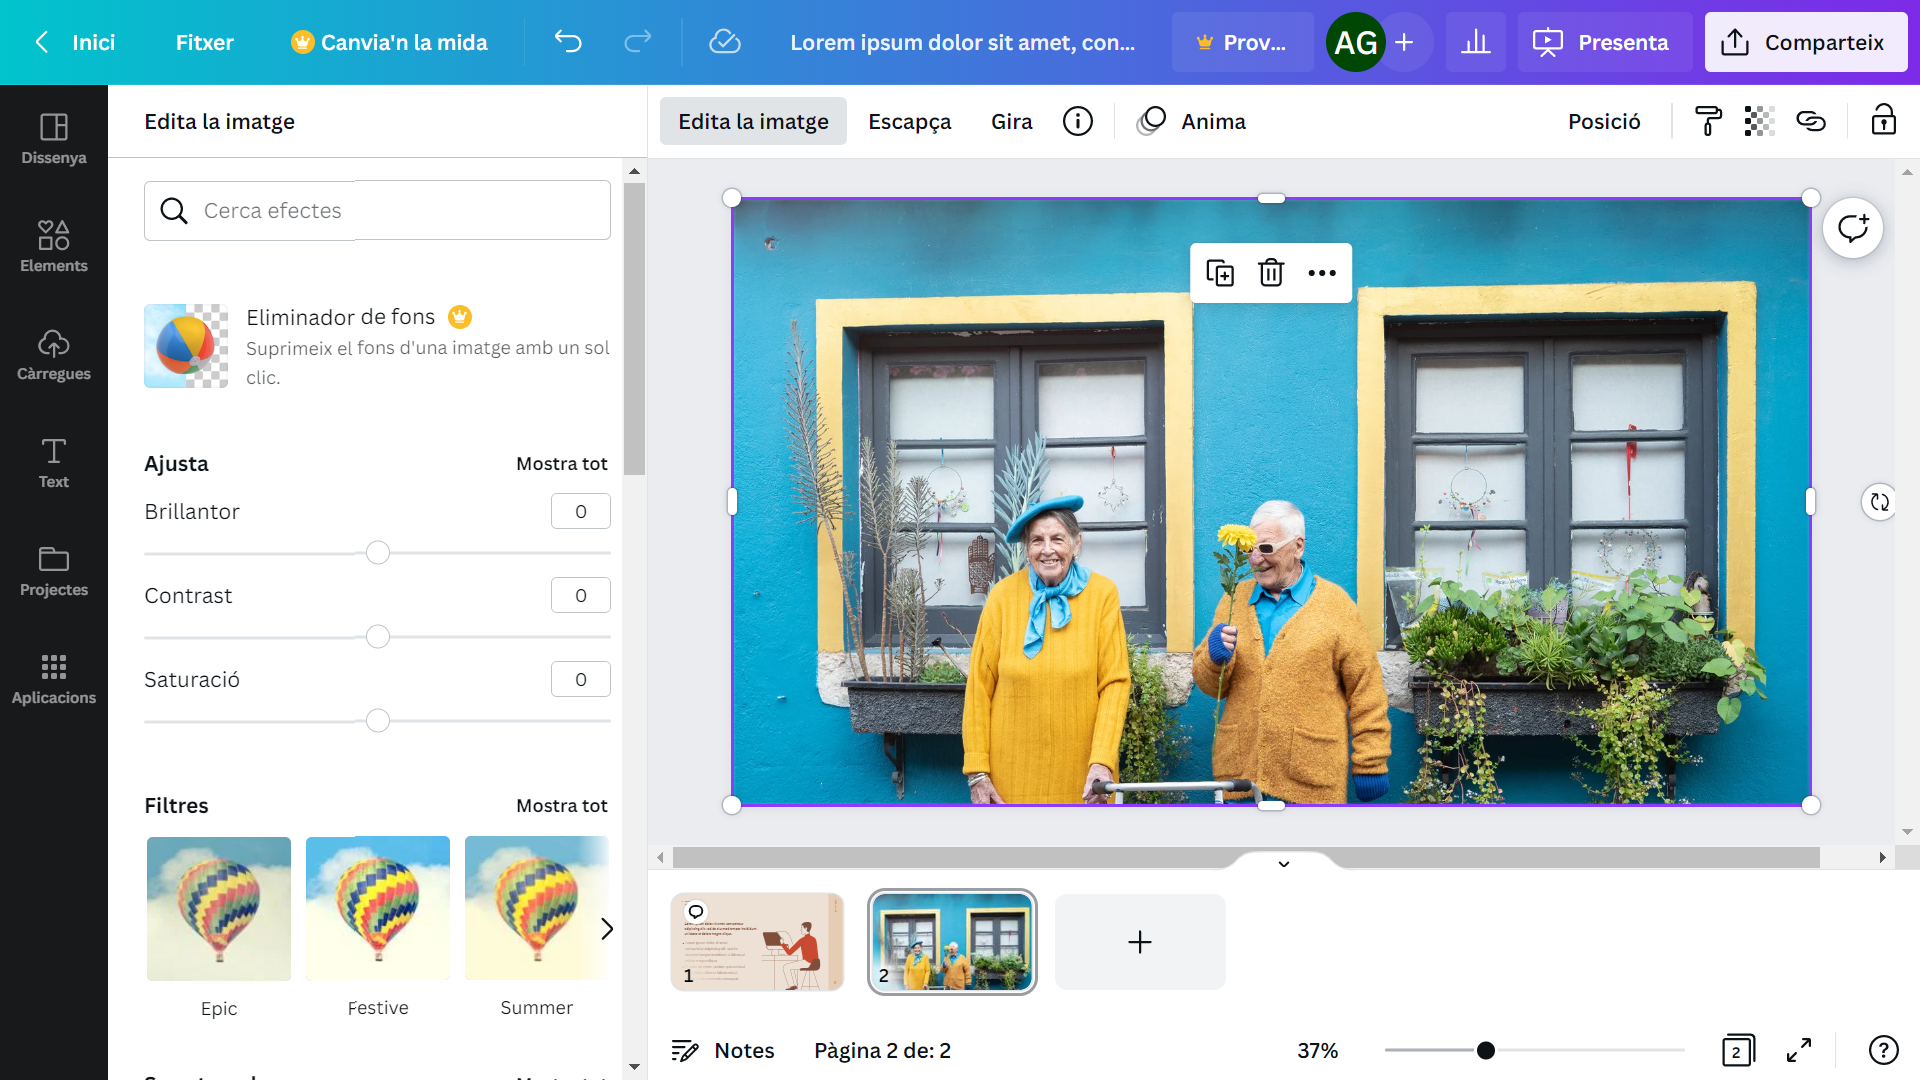
Task: Open the Elements sidebar panel
Action: click(54, 246)
